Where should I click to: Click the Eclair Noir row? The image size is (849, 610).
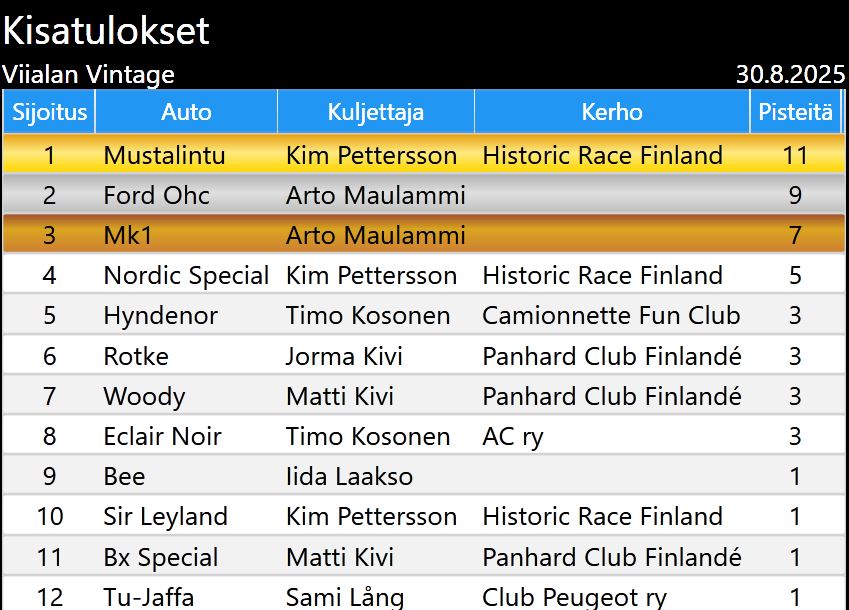[424, 436]
